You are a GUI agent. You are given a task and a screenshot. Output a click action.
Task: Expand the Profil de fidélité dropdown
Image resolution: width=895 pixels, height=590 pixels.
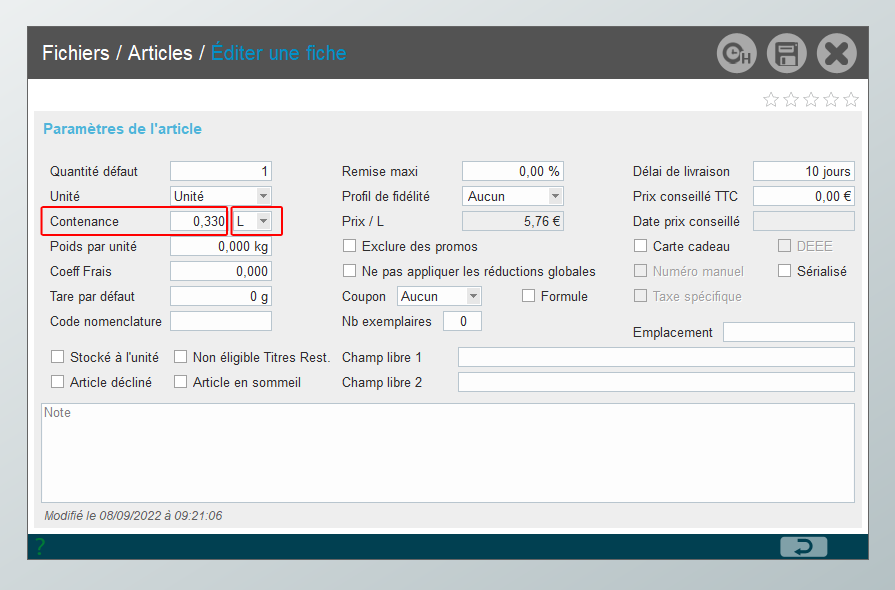click(555, 196)
